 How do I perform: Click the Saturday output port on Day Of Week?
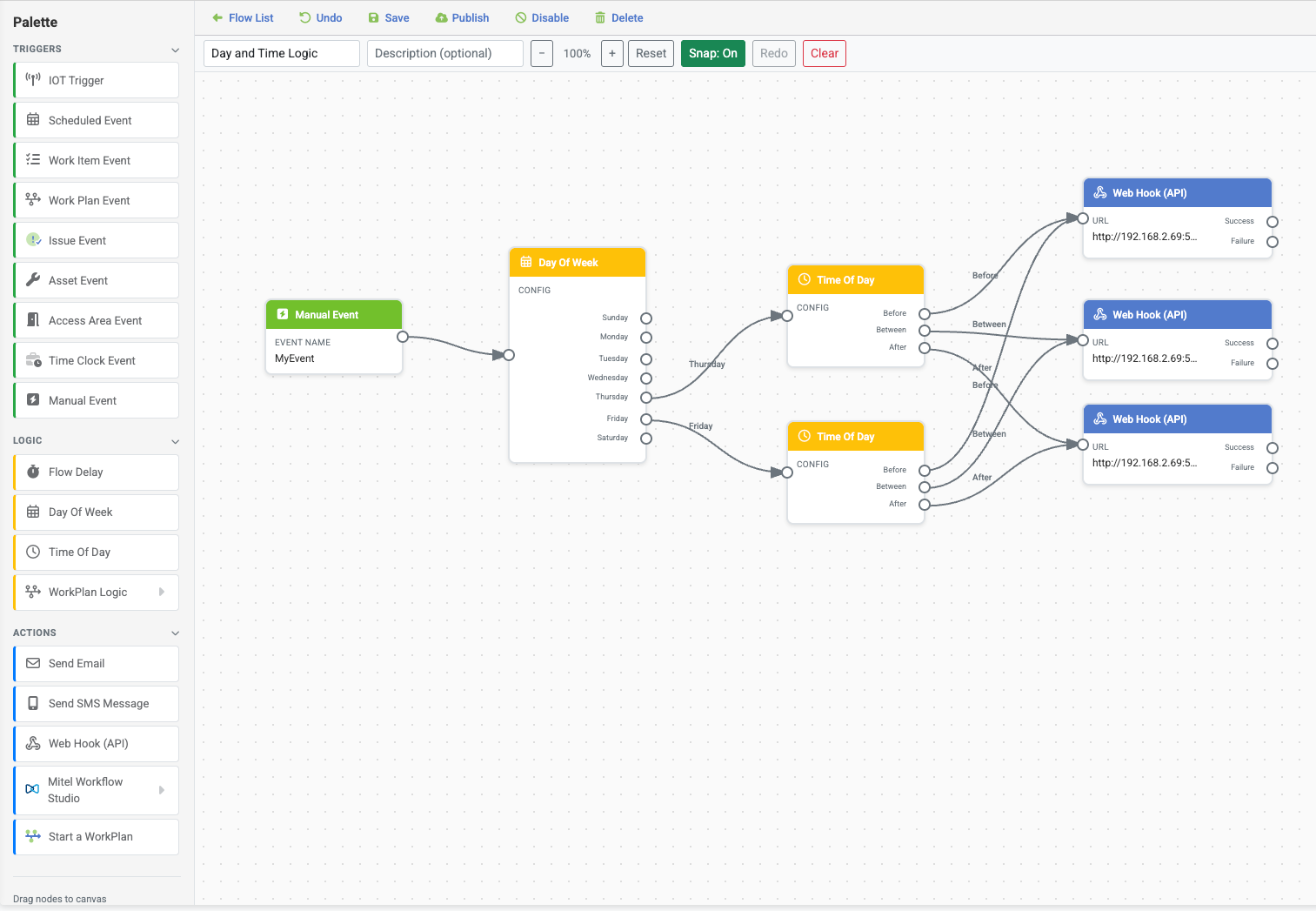646,438
